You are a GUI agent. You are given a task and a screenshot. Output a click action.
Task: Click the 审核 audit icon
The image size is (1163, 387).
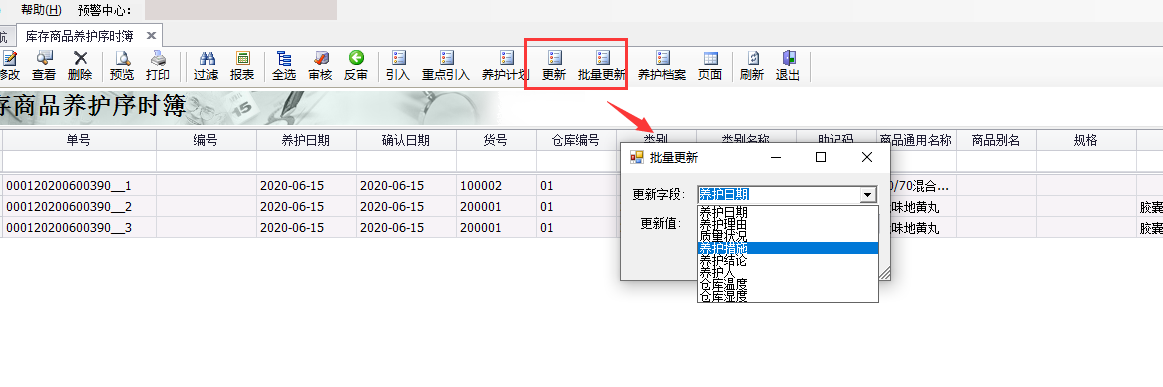320,66
